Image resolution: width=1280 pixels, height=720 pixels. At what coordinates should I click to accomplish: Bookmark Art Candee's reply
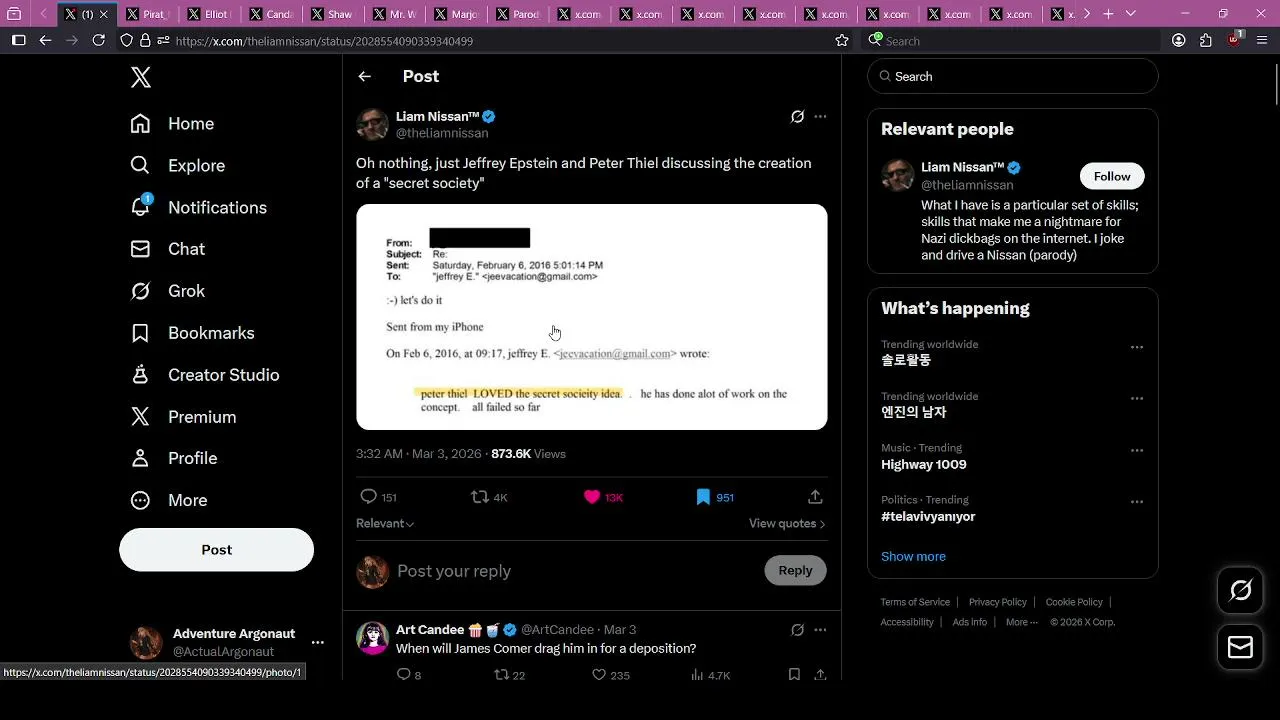pos(794,675)
